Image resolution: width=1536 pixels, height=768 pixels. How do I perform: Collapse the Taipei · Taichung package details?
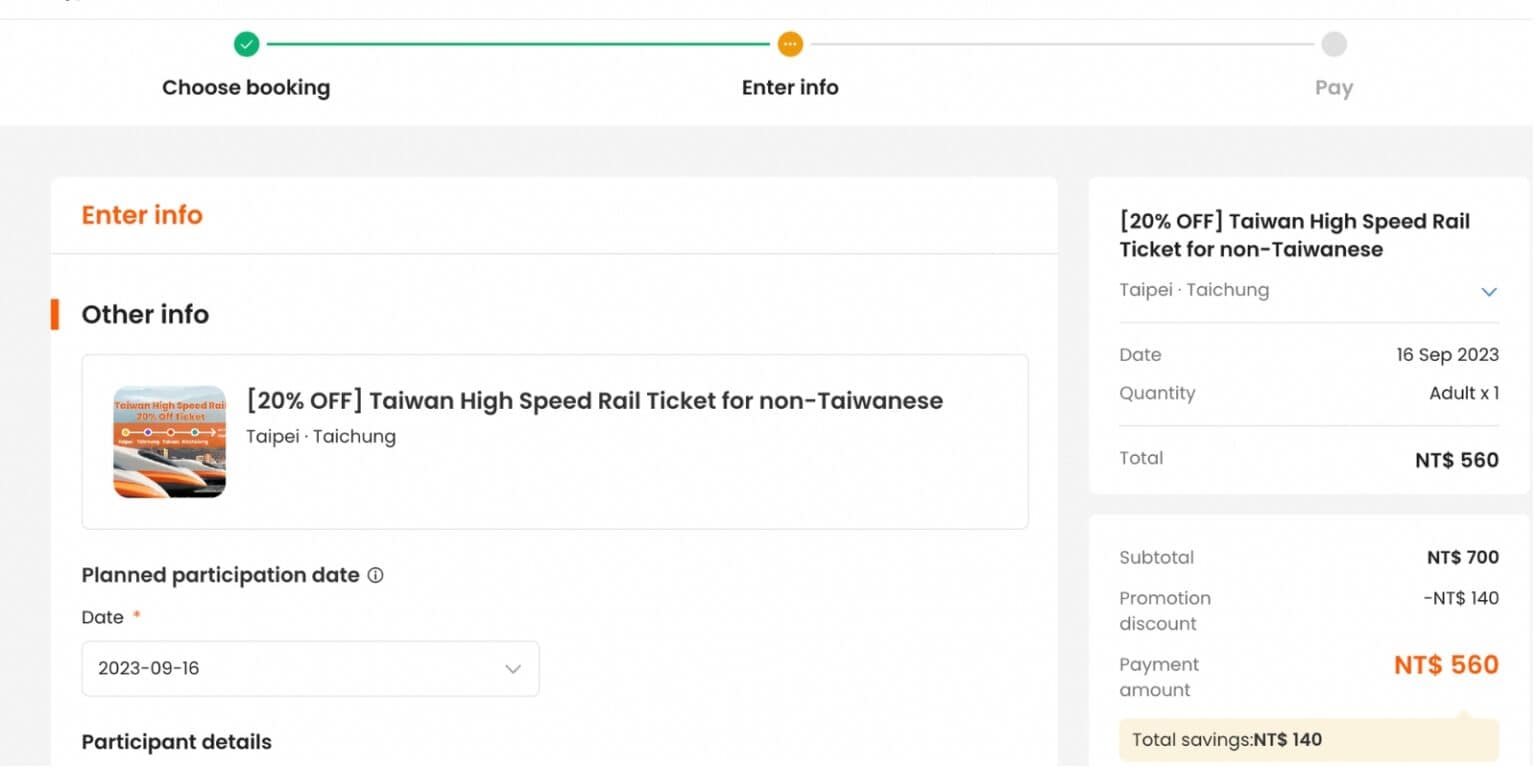(1489, 291)
